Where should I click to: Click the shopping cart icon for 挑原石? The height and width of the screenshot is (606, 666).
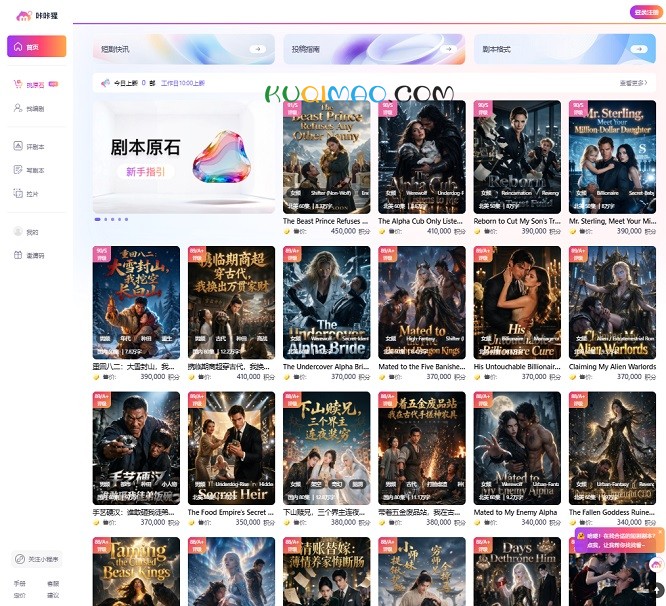[x=18, y=84]
